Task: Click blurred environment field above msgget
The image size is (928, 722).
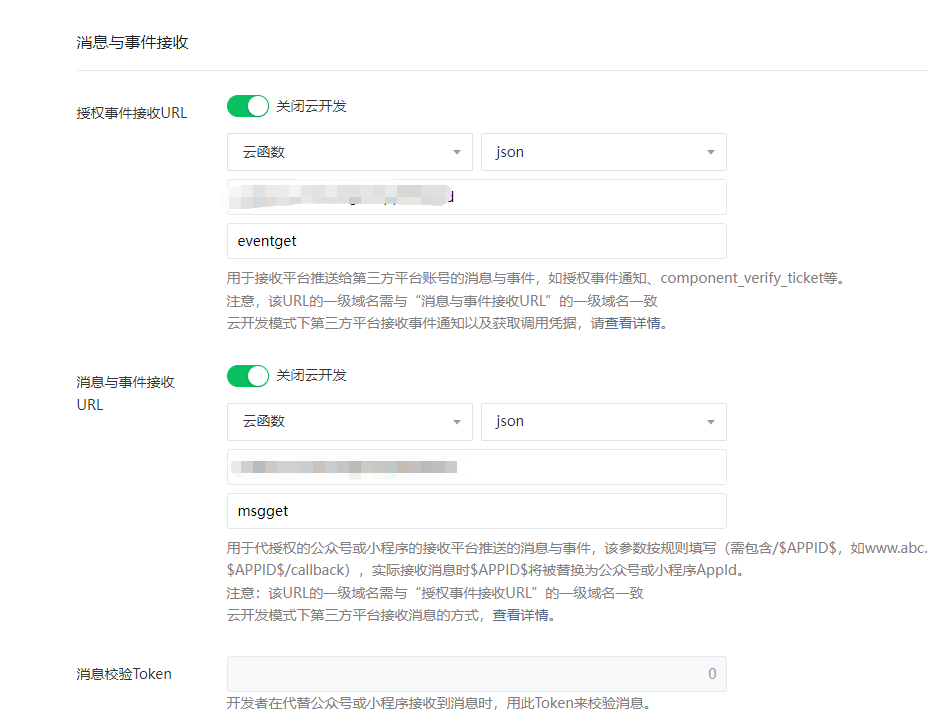Action: coord(476,467)
